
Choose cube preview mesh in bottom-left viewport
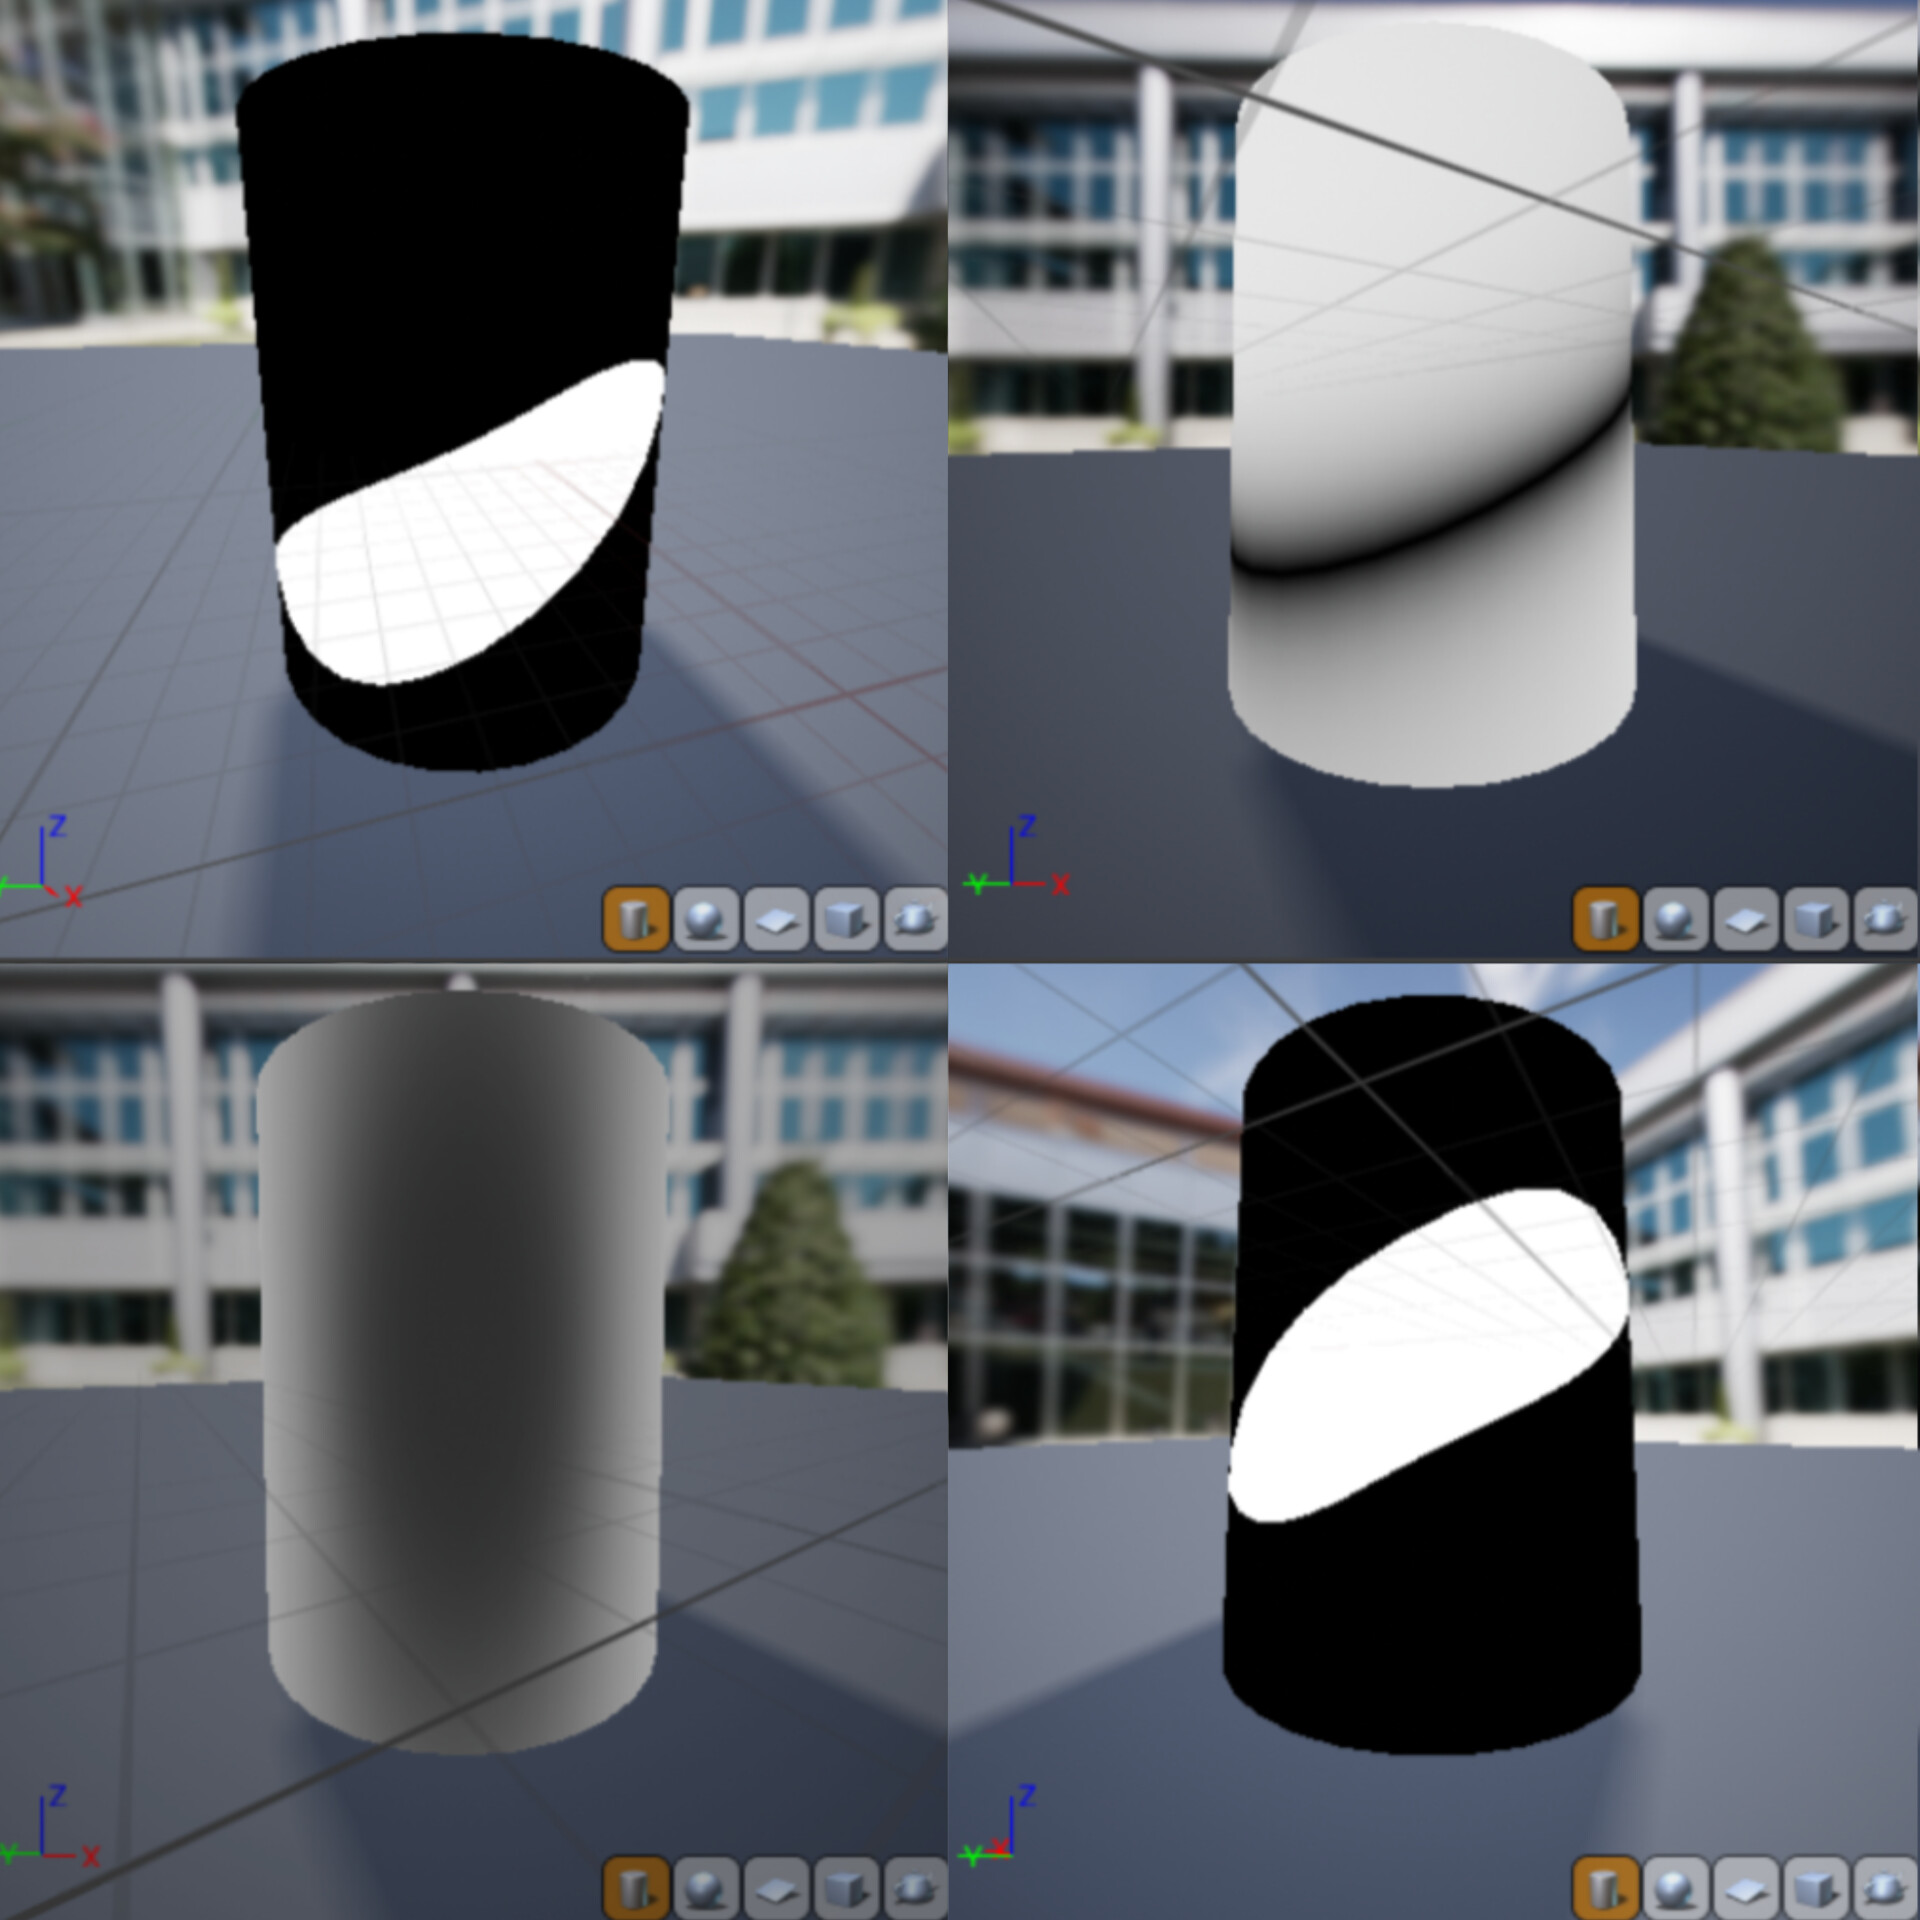(x=846, y=1888)
